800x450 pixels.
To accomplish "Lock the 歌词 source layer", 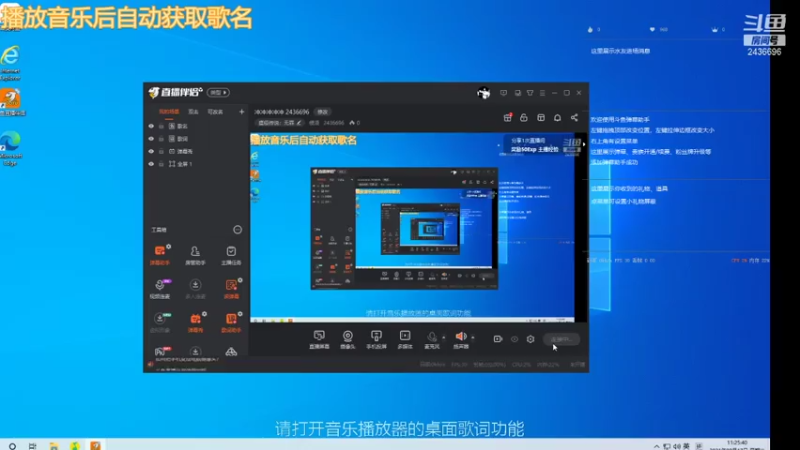I will point(161,139).
